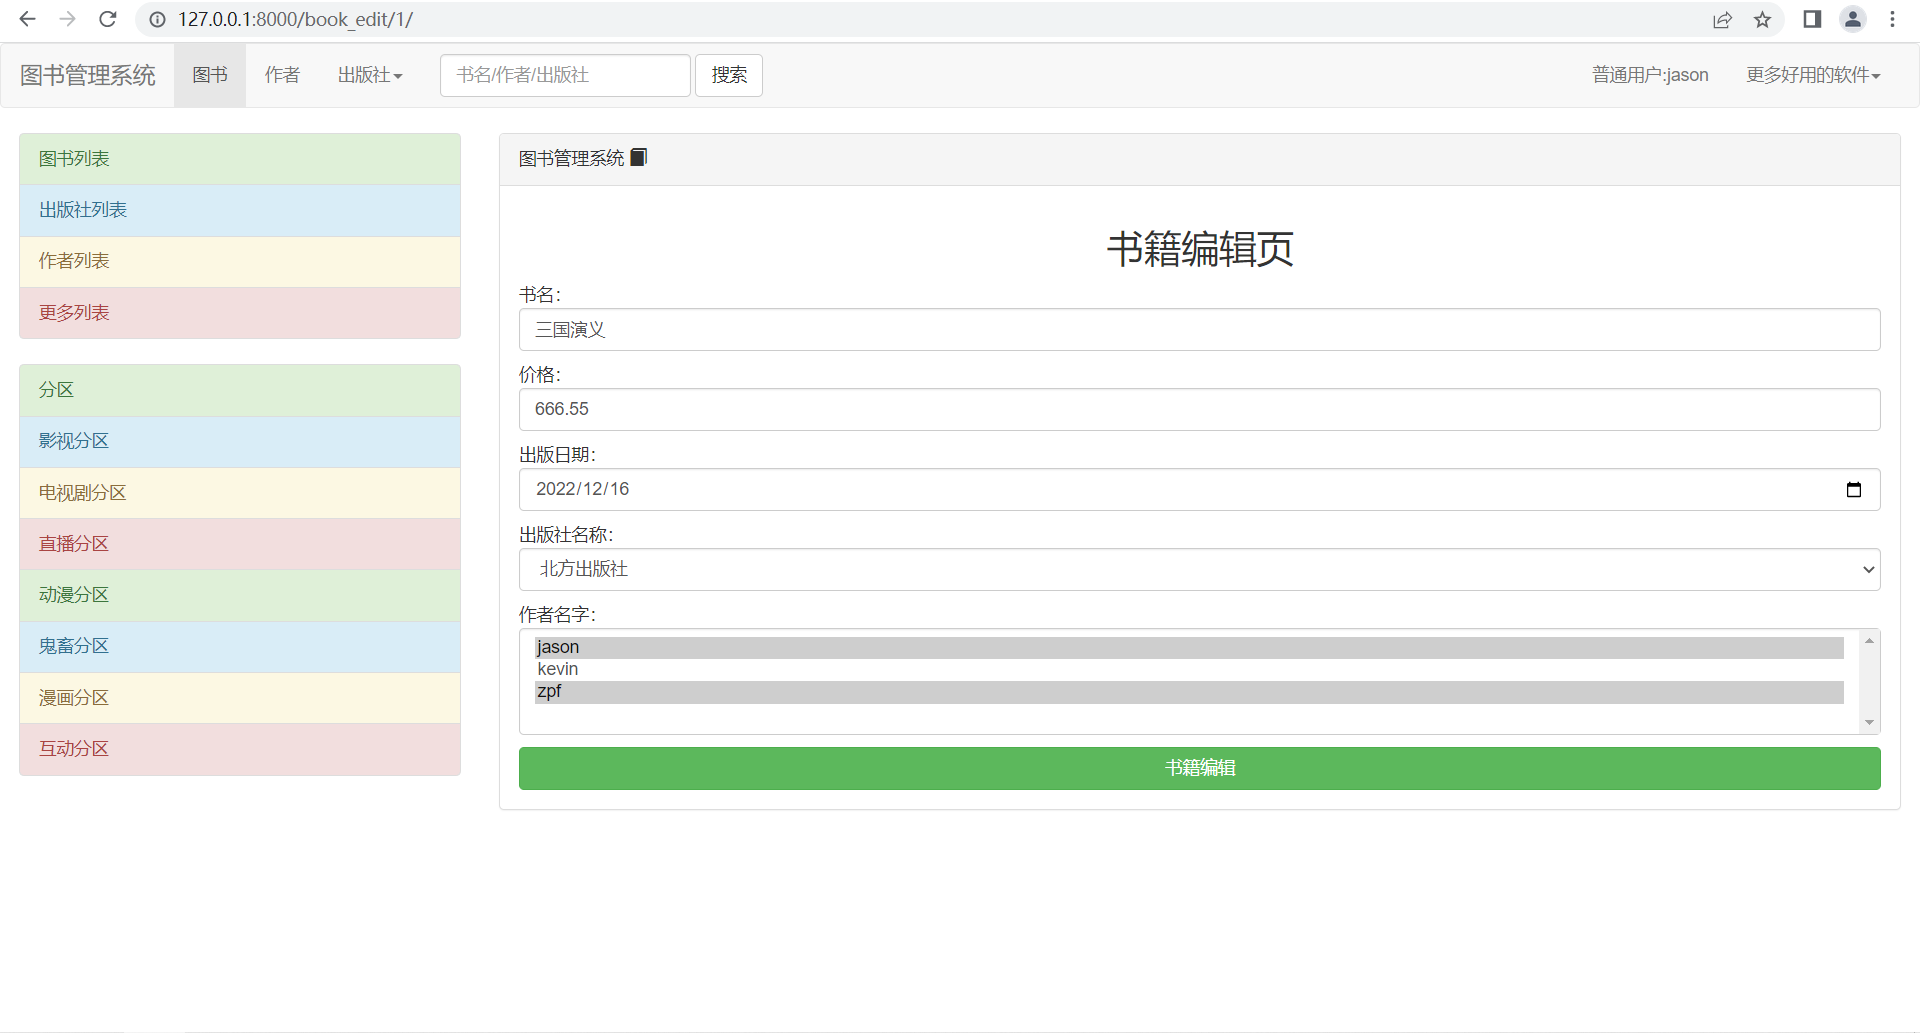1920x1033 pixels.
Task: Select 漫画分区 sidebar item
Action: click(240, 698)
